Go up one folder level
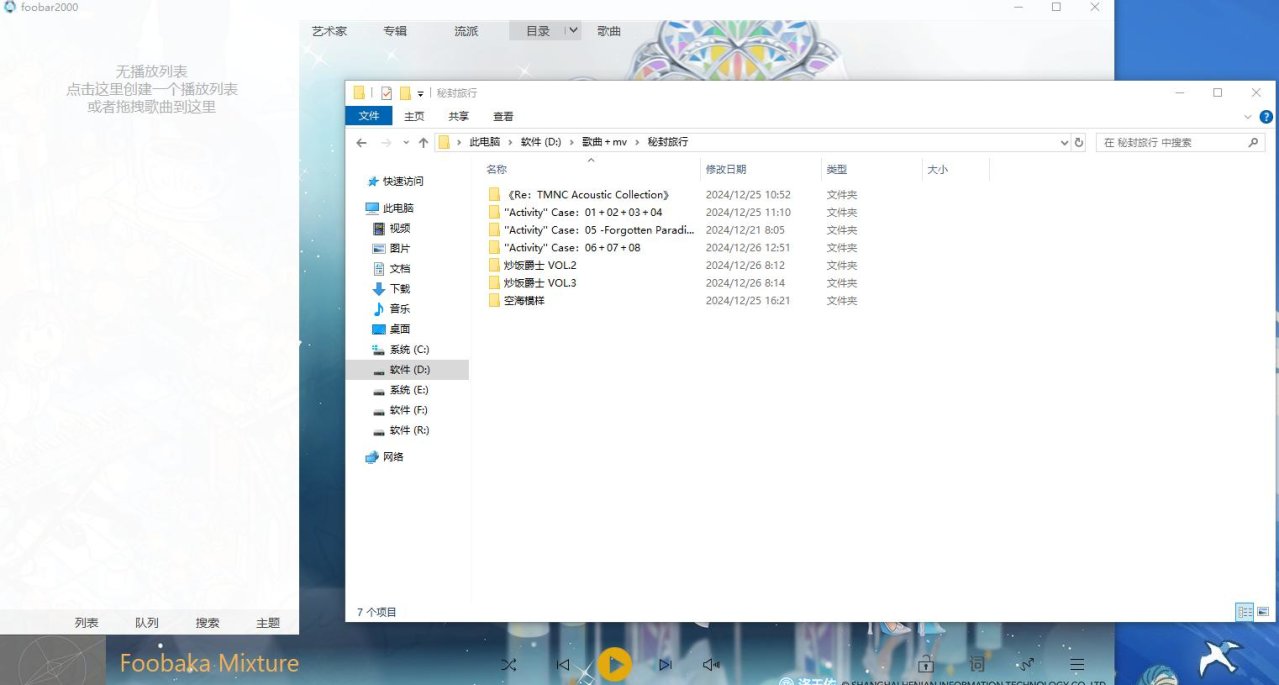Viewport: 1279px width, 685px height. (424, 143)
